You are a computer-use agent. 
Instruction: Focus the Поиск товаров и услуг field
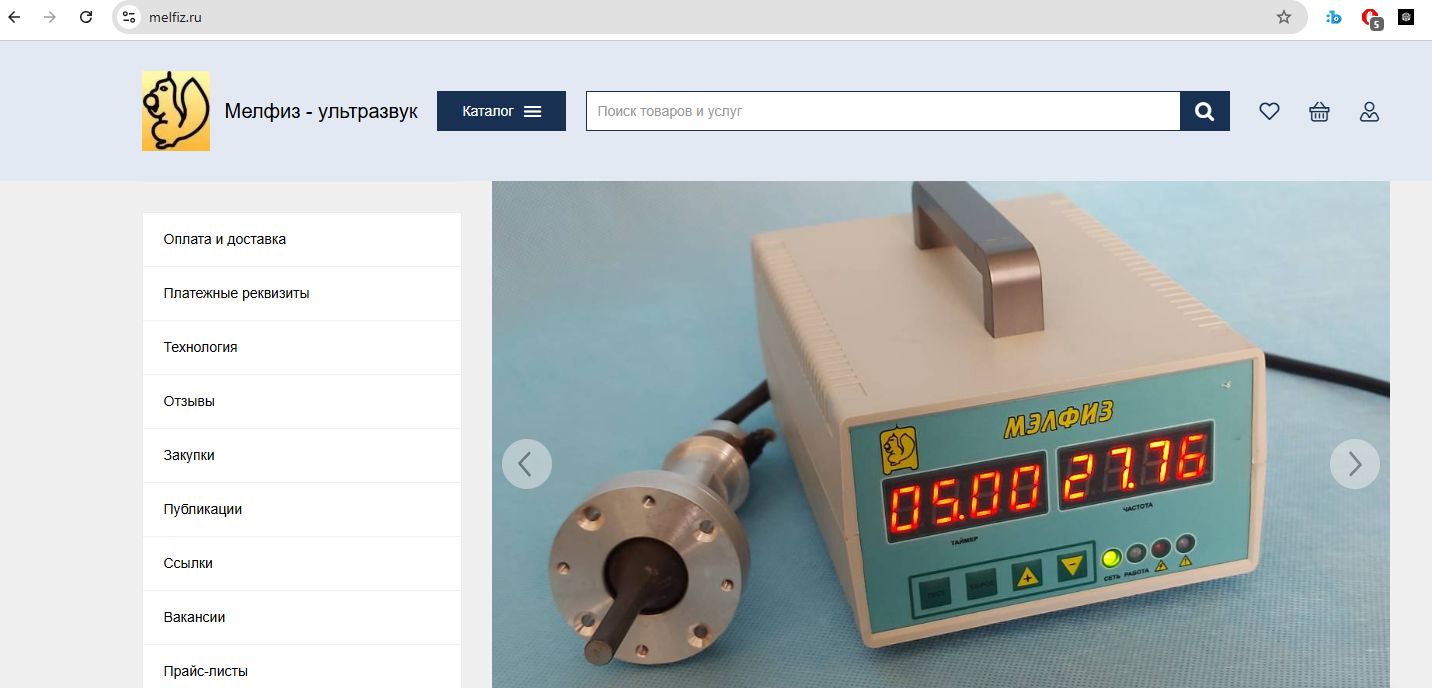[x=882, y=111]
